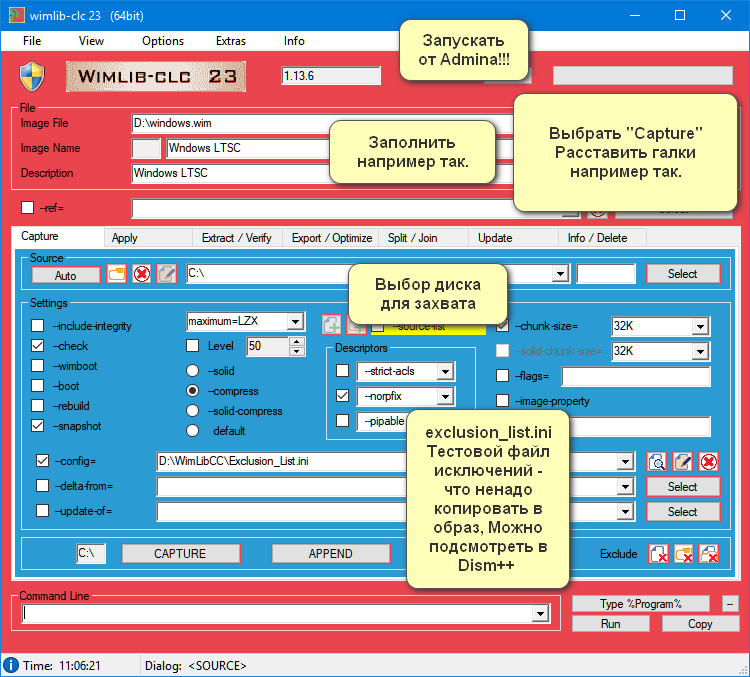Switch to the Extract / Verify tab
This screenshot has height=677, width=750.
point(237,238)
